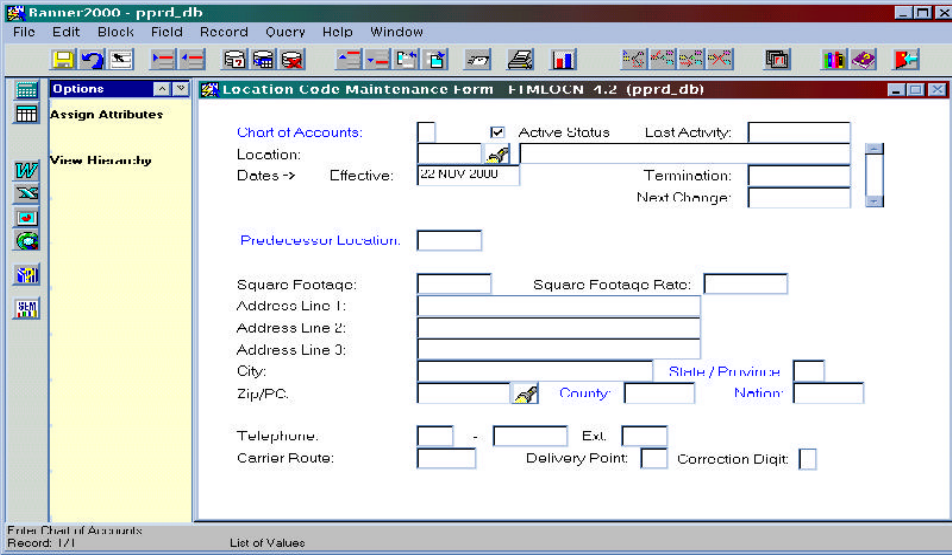Click the Effective date field showing 22 NOV 2000
Image resolution: width=952 pixels, height=555 pixels.
click(x=468, y=175)
